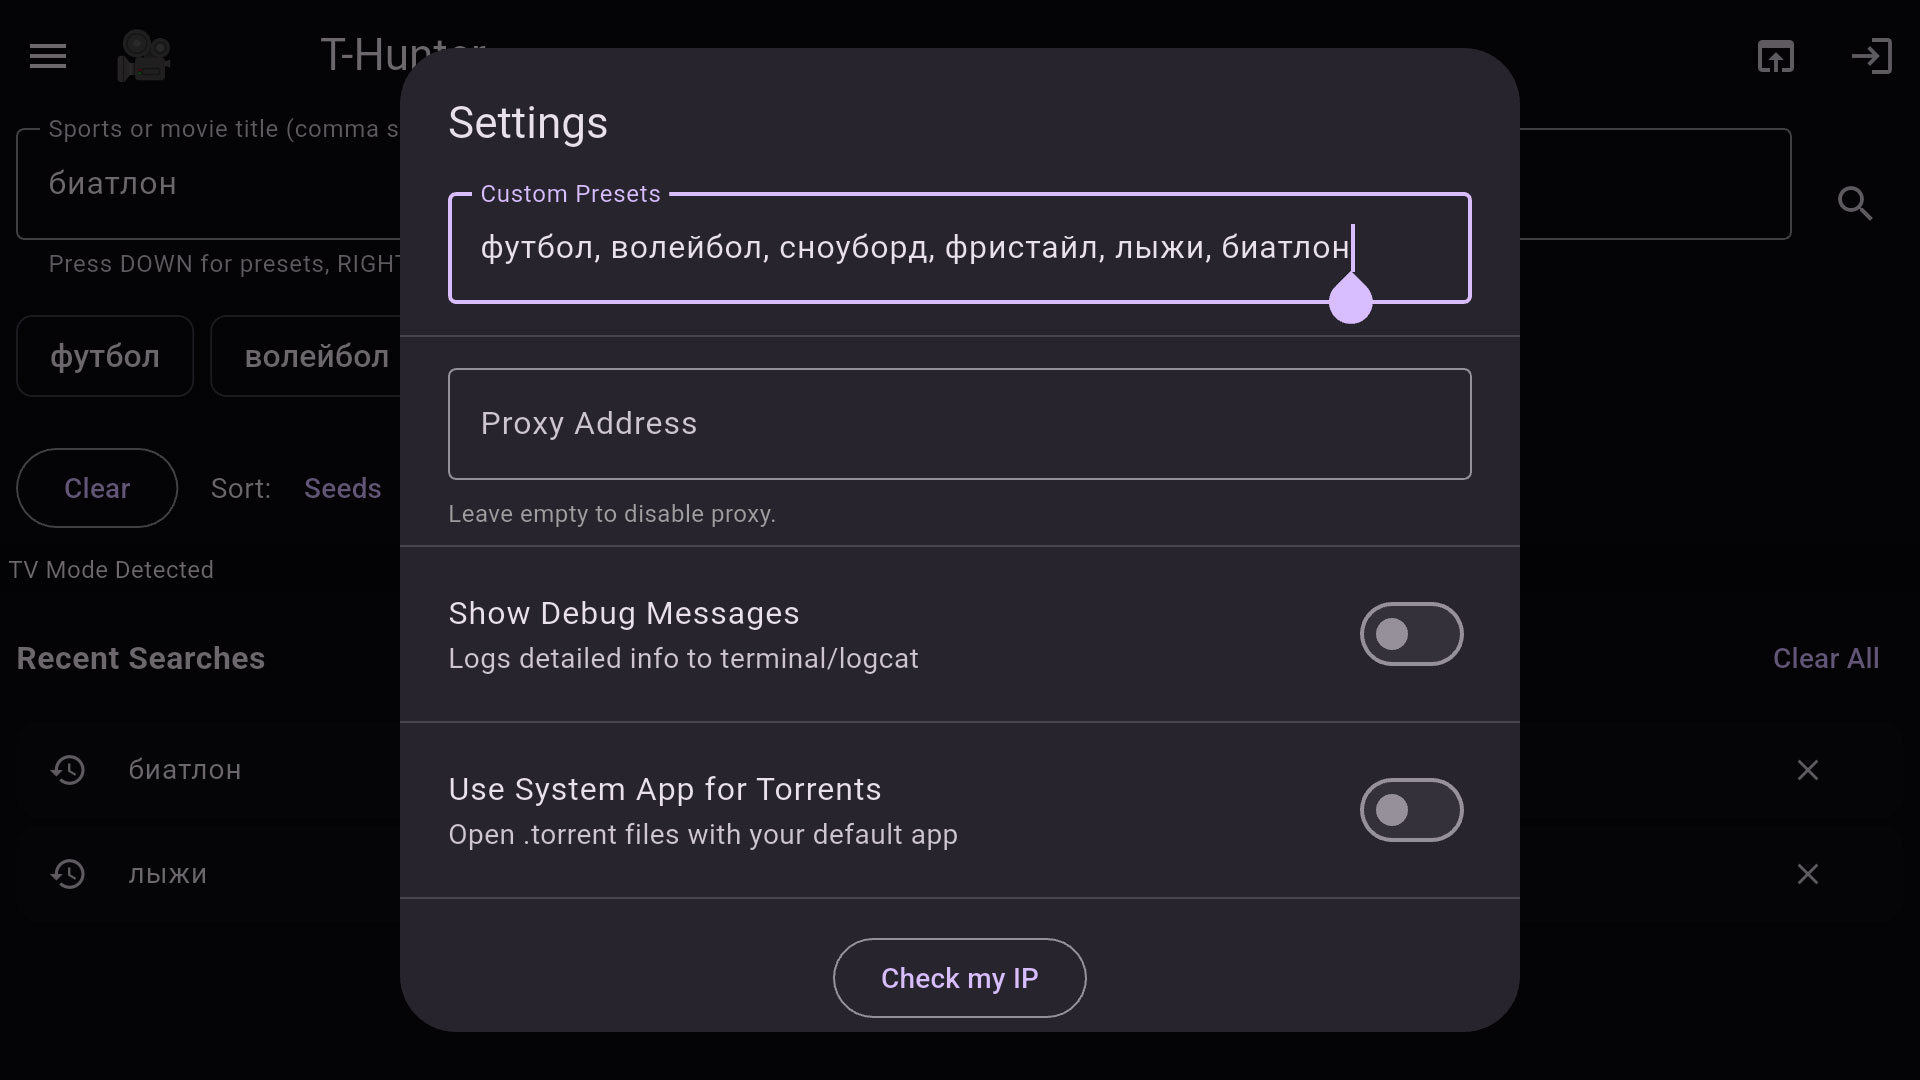Change sort order from Seeds
1920x1080 pixels.
pos(342,488)
